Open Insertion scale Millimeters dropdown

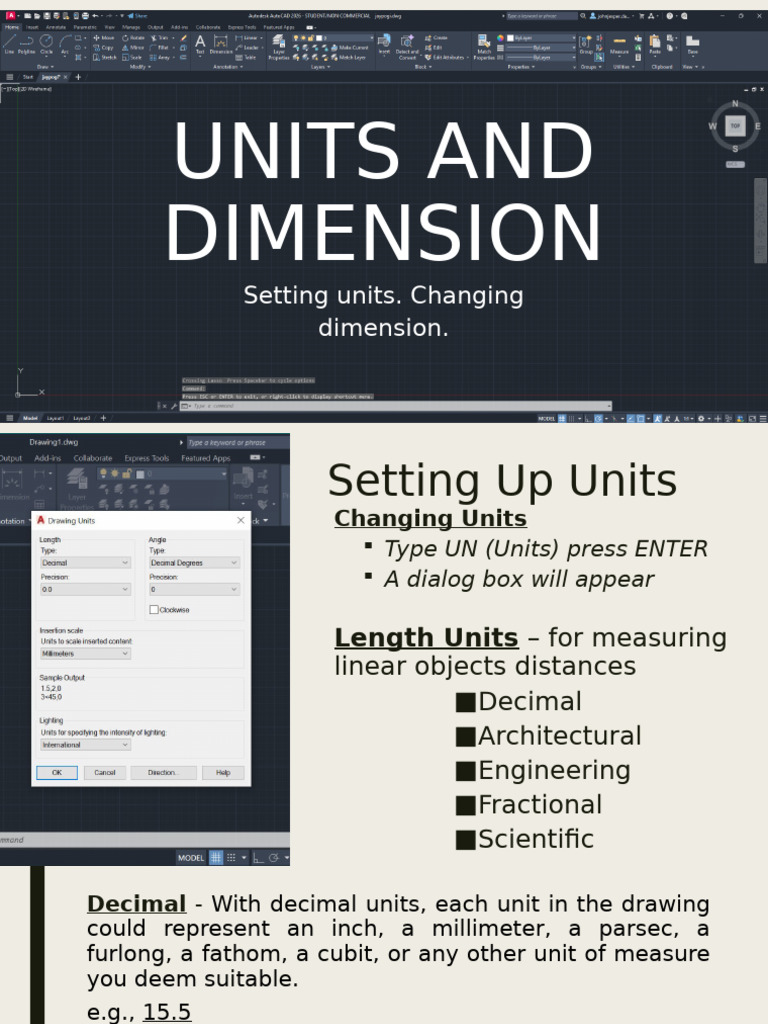click(86, 653)
